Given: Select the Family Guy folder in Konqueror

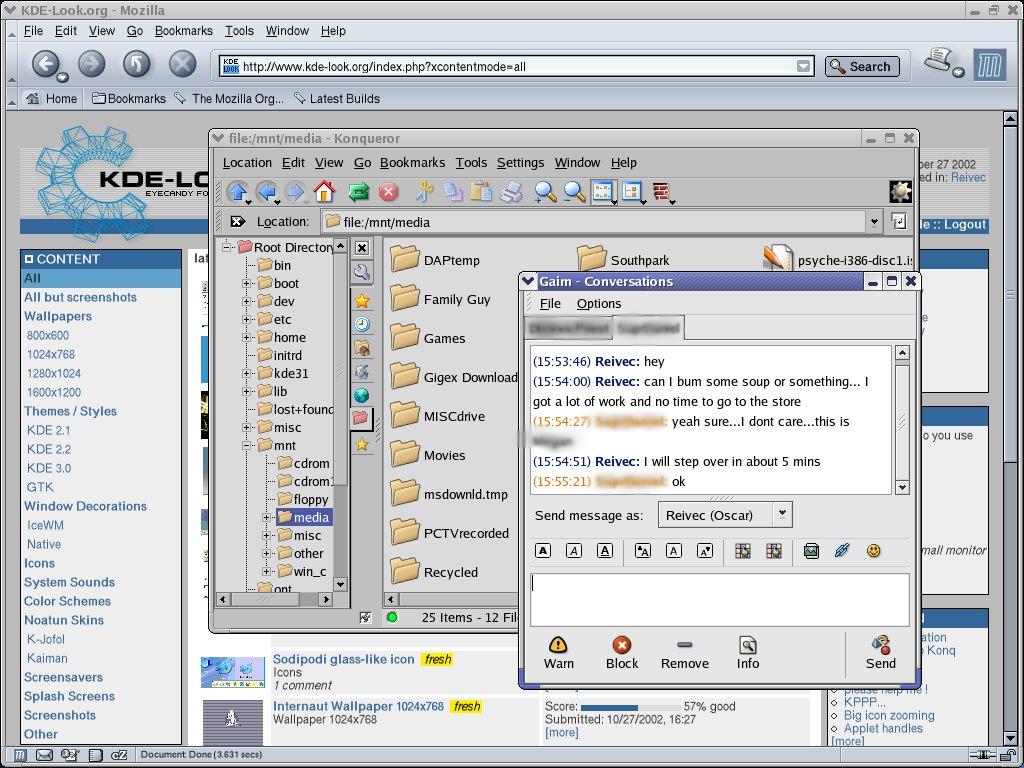Looking at the screenshot, I should pyautogui.click(x=441, y=299).
